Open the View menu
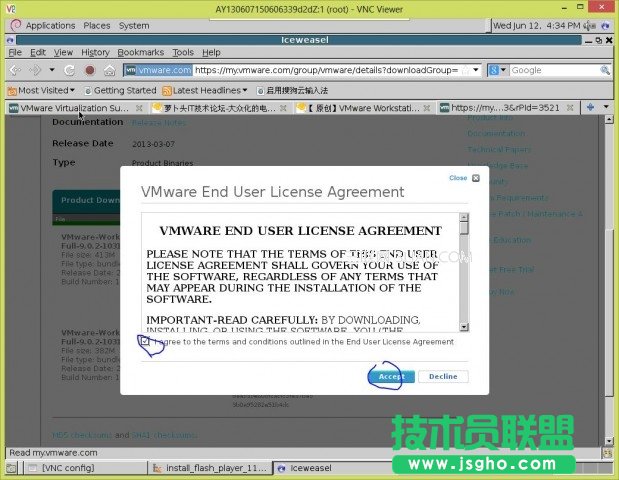619x480 pixels. click(63, 52)
